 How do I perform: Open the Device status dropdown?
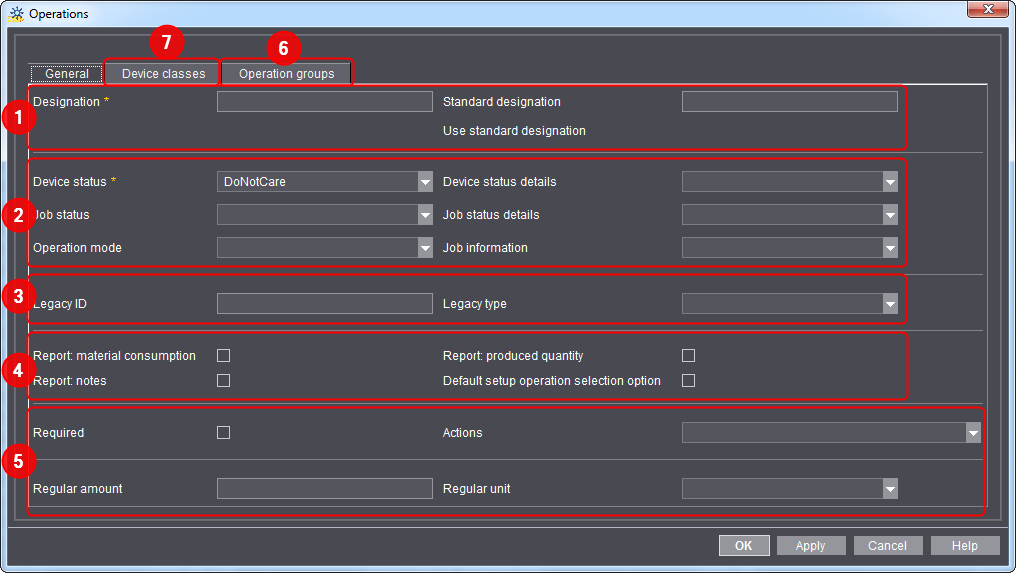324,182
